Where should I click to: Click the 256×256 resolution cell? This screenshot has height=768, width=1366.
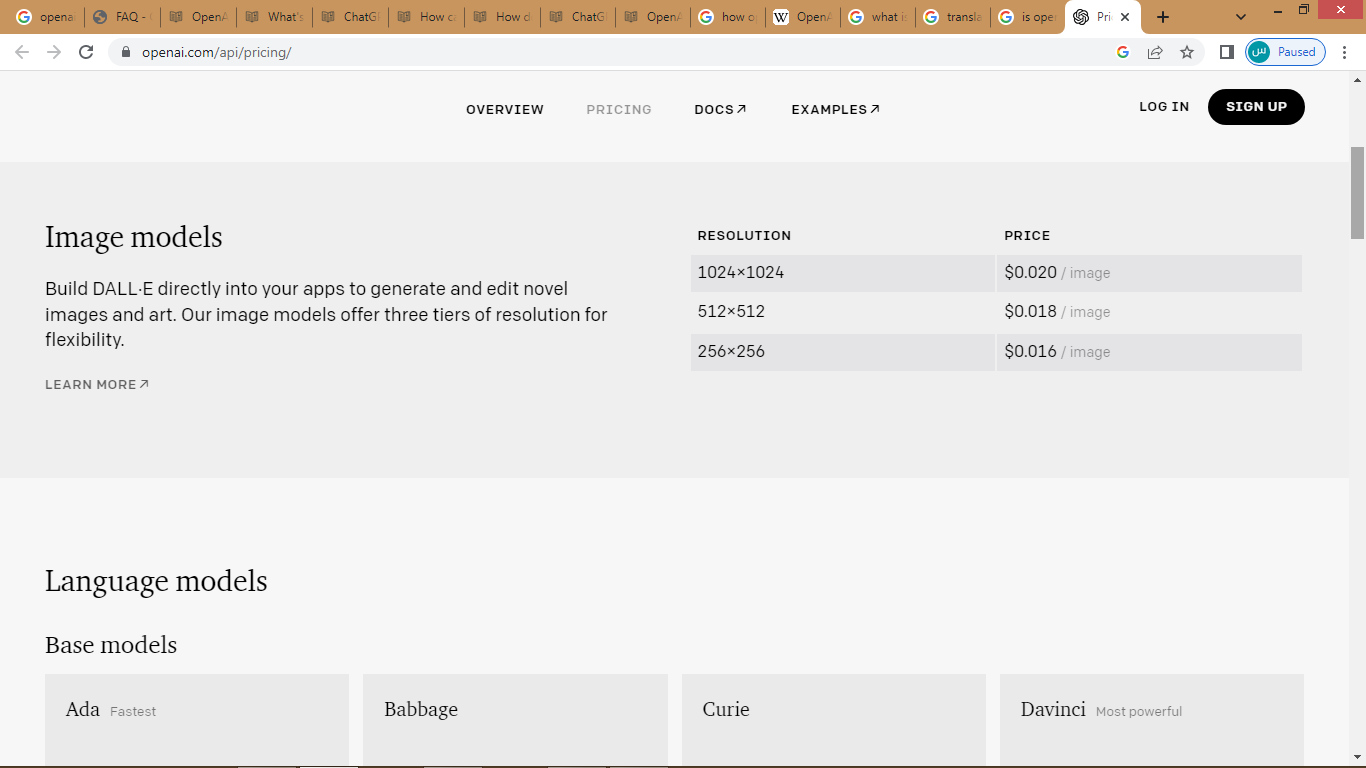(x=842, y=352)
